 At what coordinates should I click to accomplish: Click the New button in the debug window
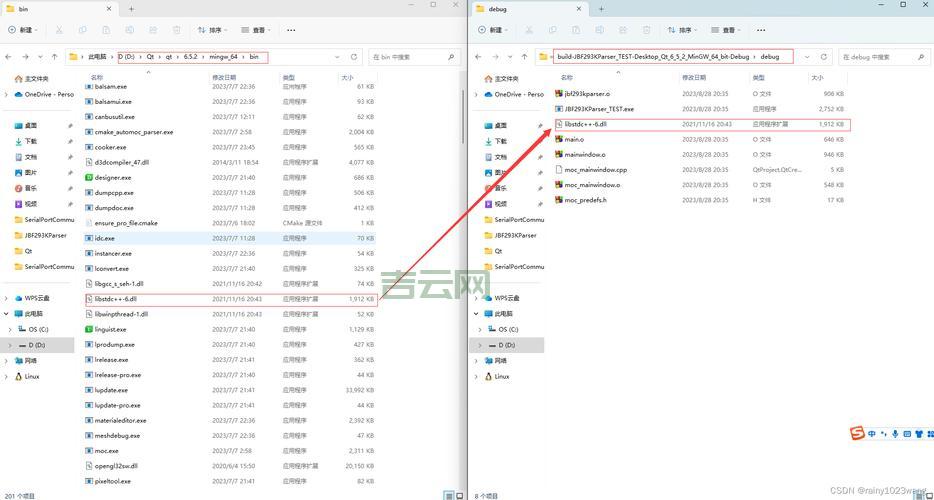(x=494, y=30)
